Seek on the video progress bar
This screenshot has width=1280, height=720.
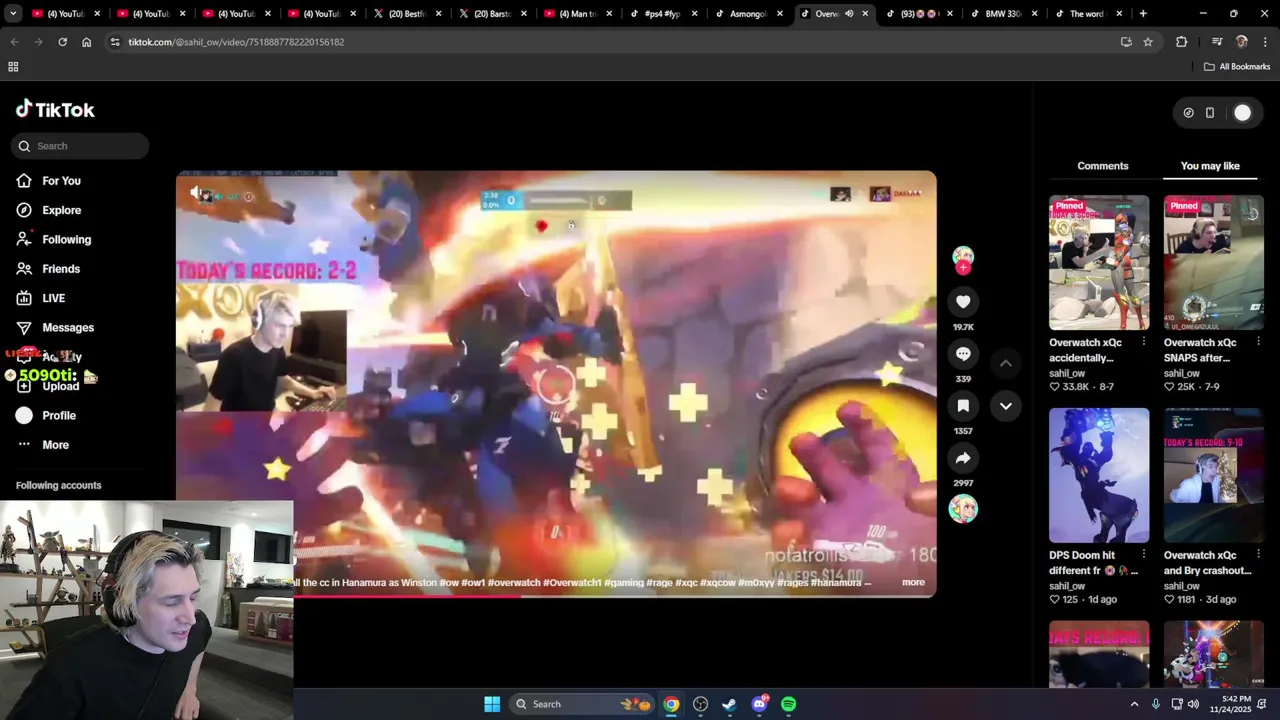click(556, 596)
